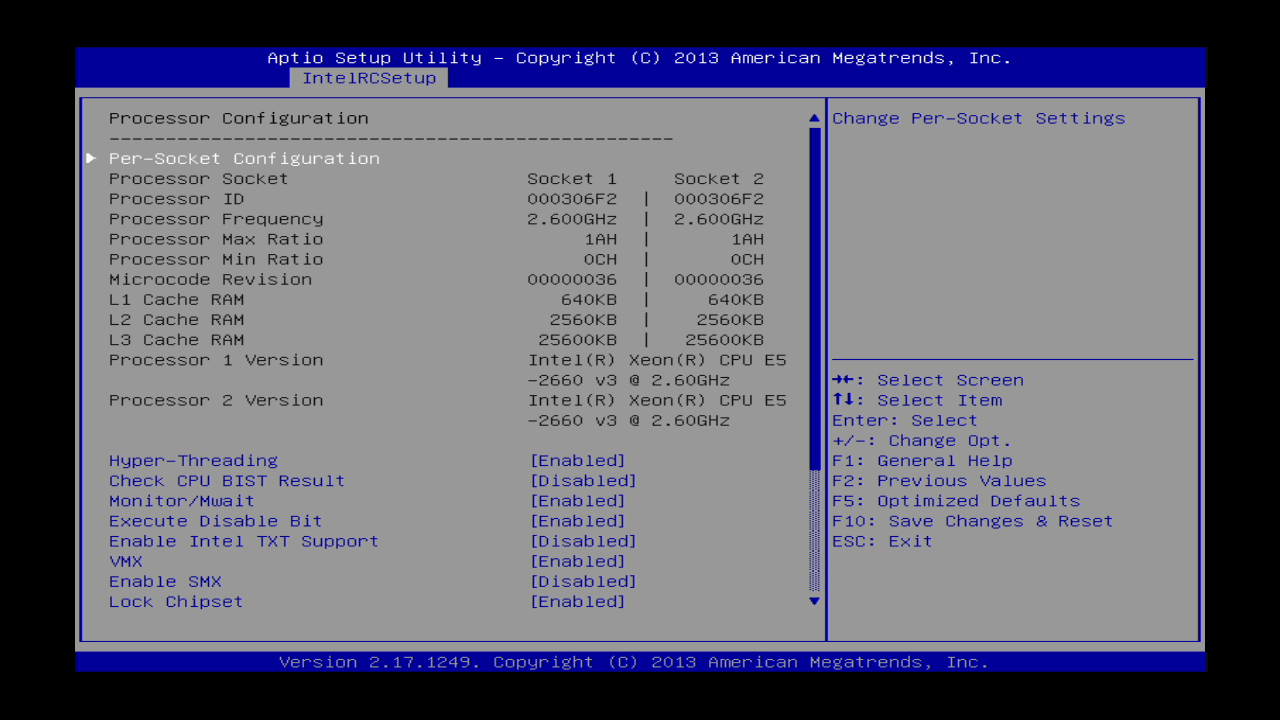Select Execute Disable Bit label
This screenshot has width=1280, height=720.
coord(216,521)
